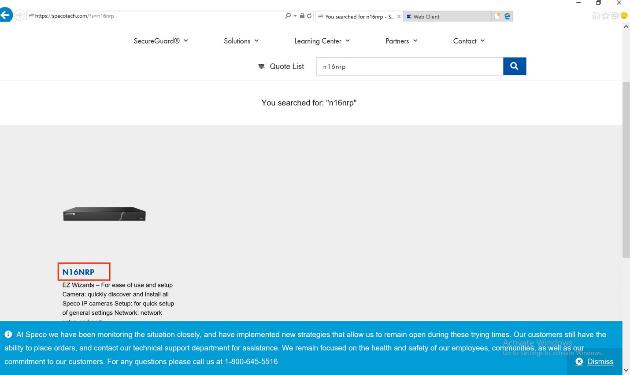This screenshot has width=630, height=375.
Task: Open the N16NRP product link
Action: click(78, 272)
